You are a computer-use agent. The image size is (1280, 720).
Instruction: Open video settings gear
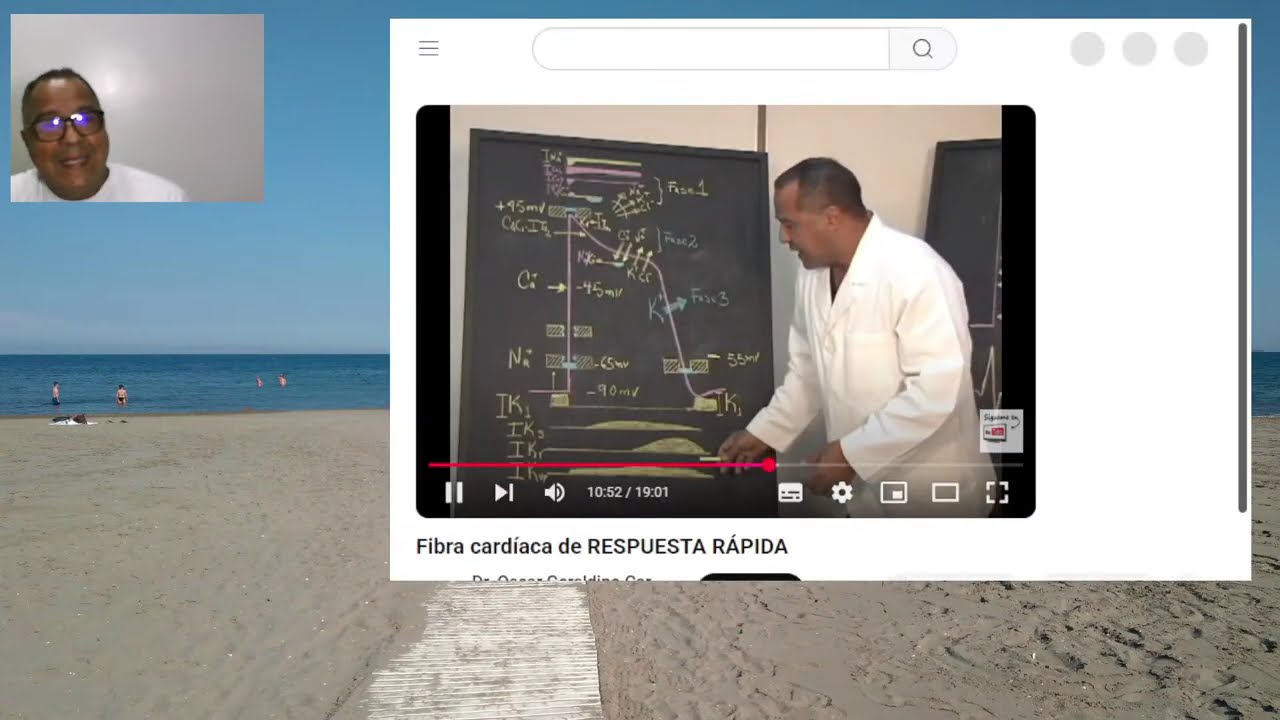842,492
